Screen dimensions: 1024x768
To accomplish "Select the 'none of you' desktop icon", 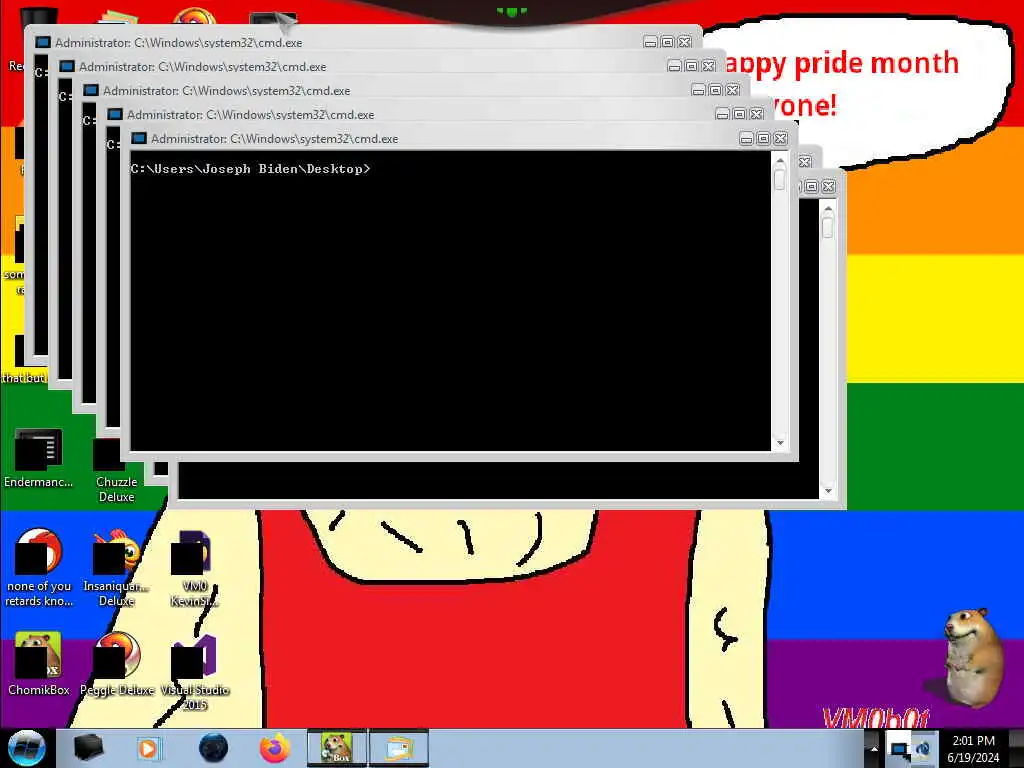I will pyautogui.click(x=39, y=567).
